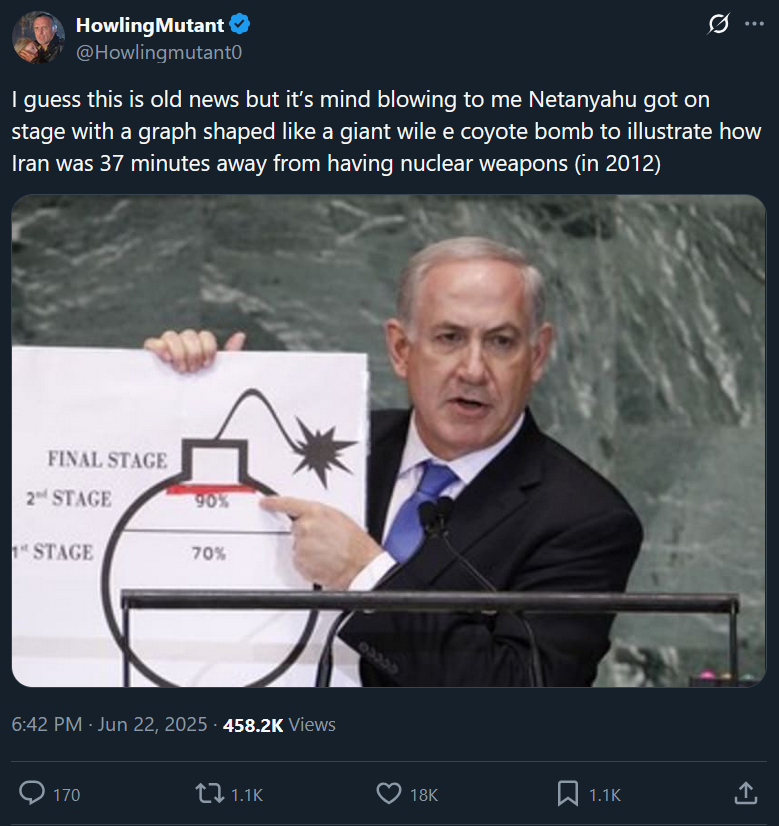Click the 18K likes count
Screen dimensions: 779x826
tap(423, 794)
